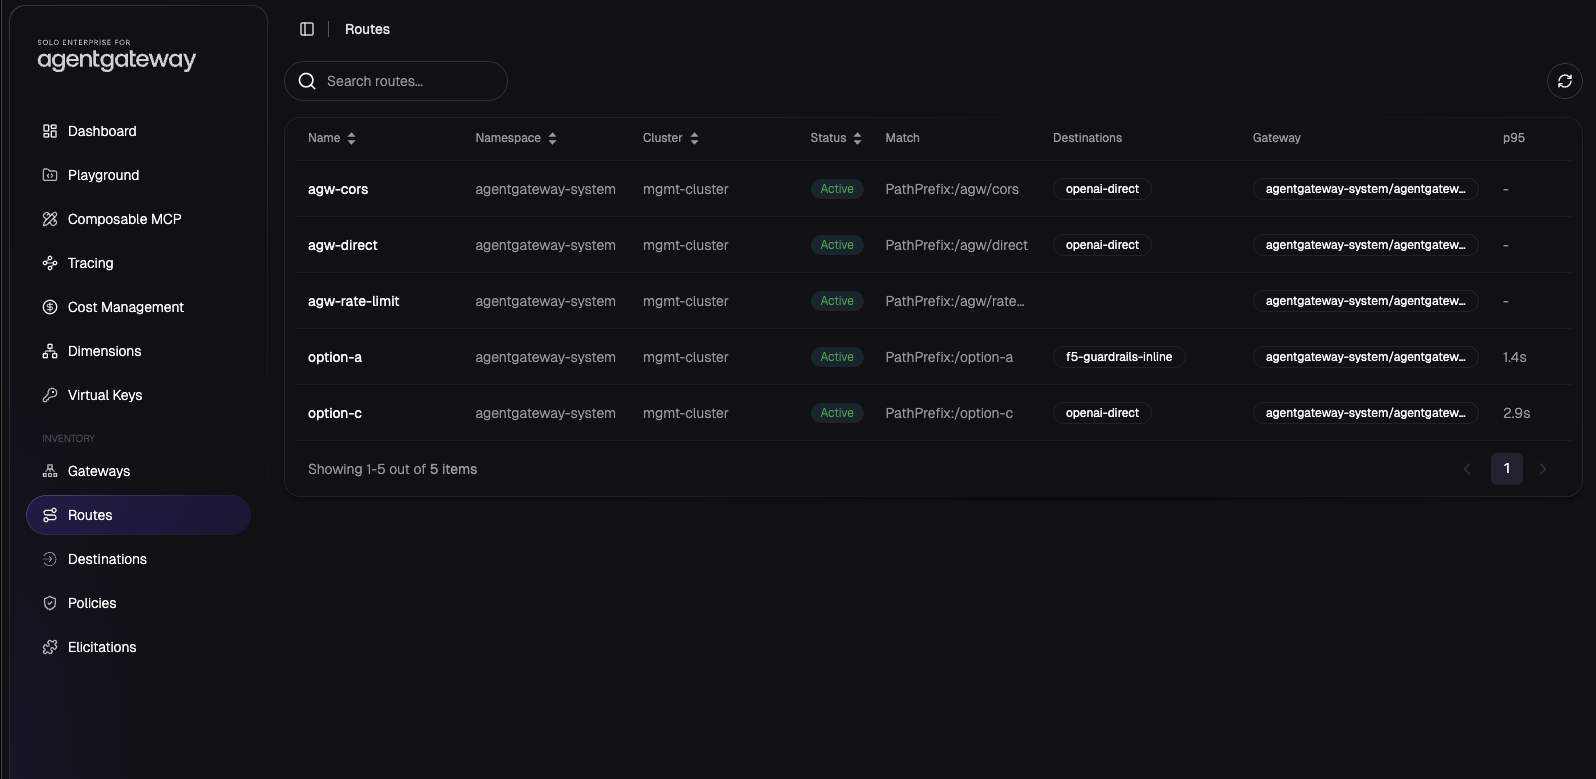
Task: Click the Cost Management dollar icon
Action: (50, 307)
